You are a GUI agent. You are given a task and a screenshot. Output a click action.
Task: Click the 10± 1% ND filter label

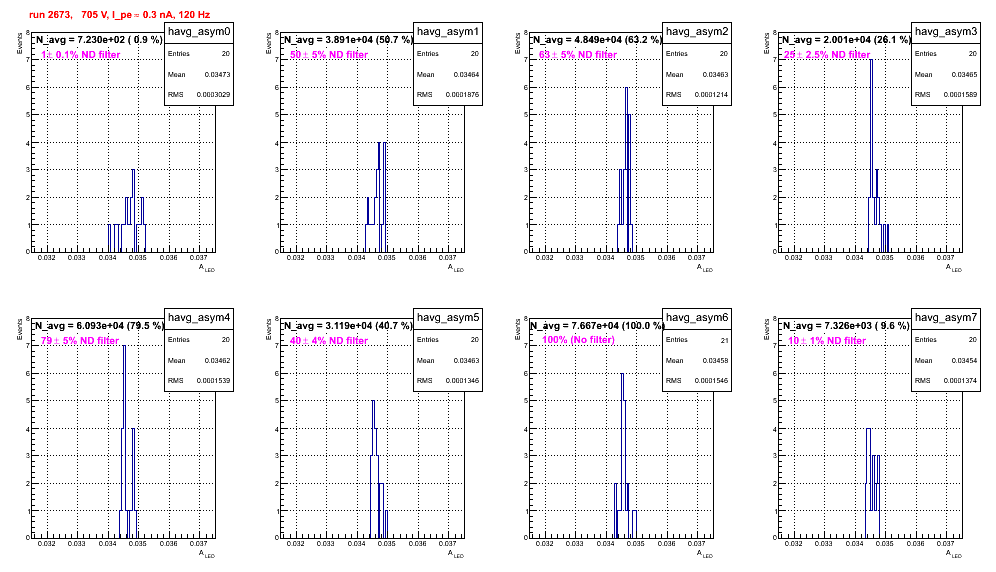(827, 341)
